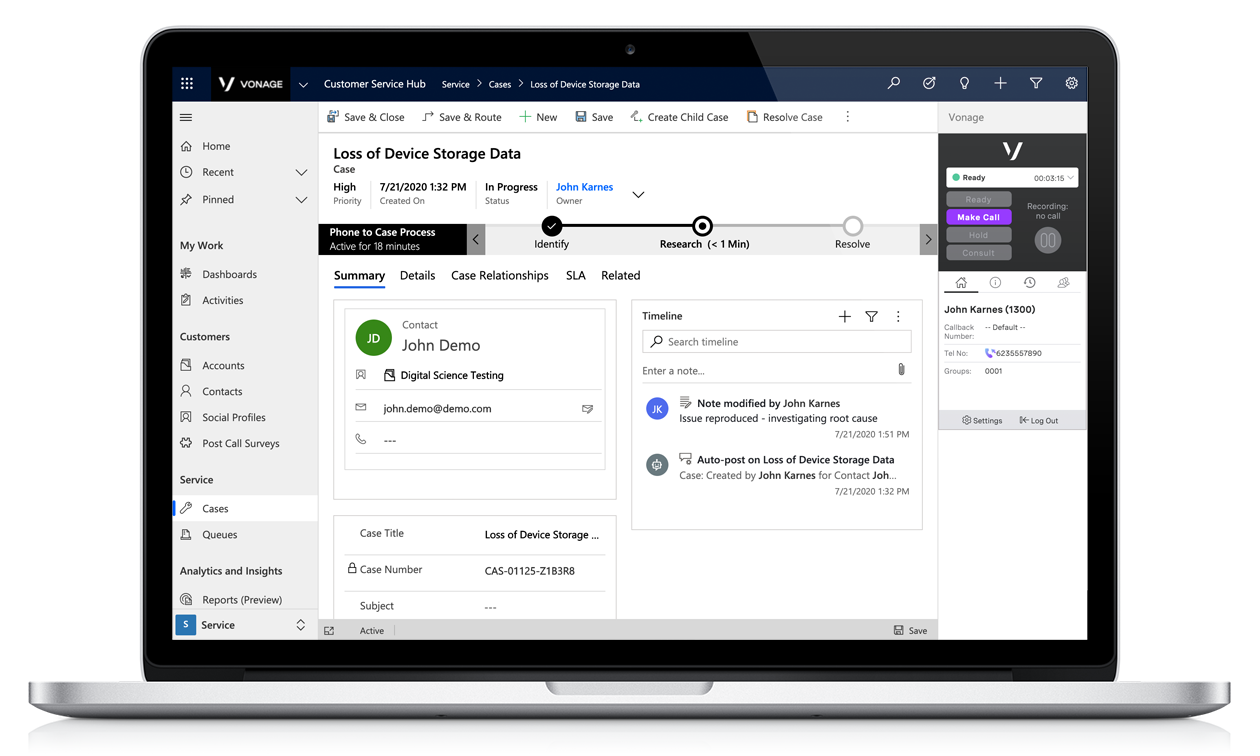Open the Related tab

(x=621, y=276)
